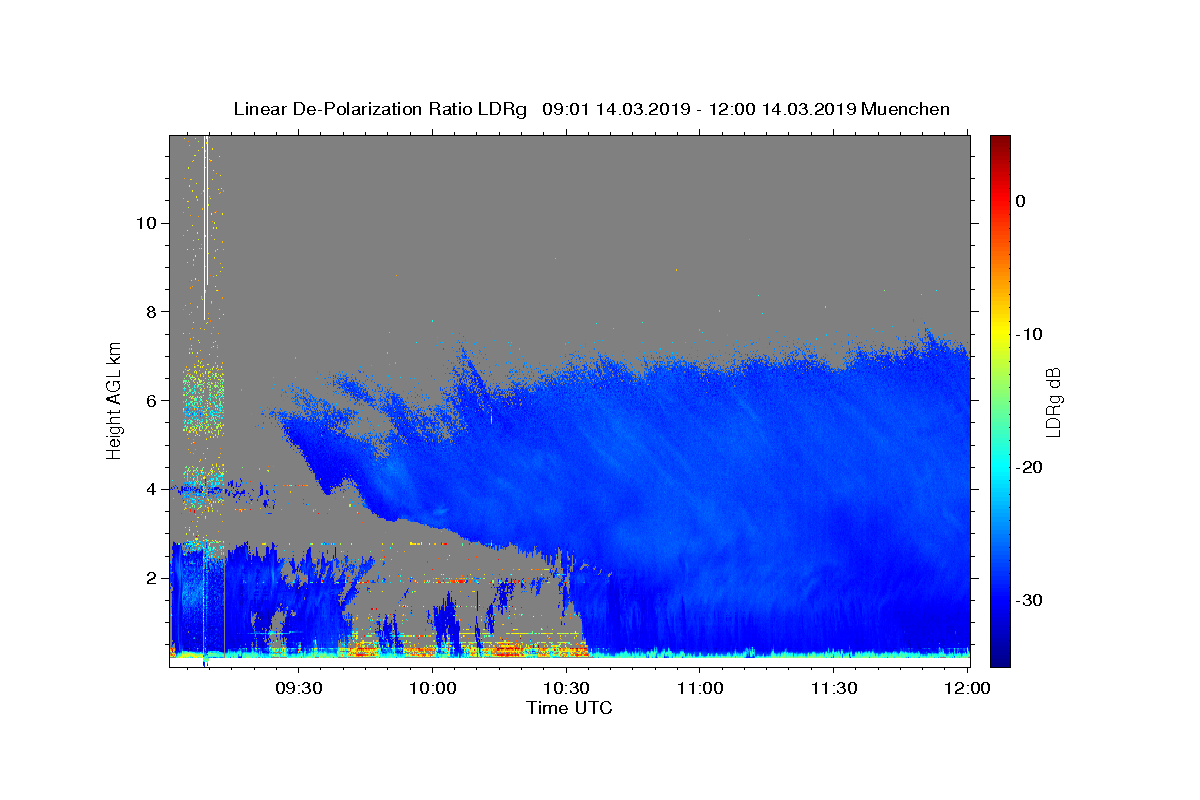This screenshot has height=800, width=1200.
Task: Click the 10:30 time tick label
Action: (x=566, y=689)
